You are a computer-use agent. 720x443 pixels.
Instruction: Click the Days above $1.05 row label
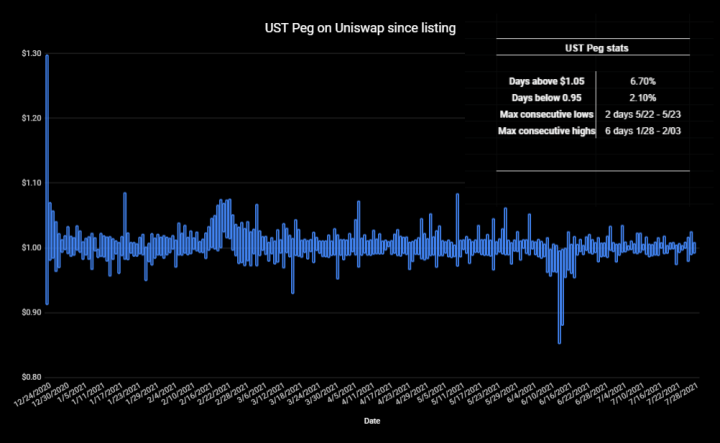546,81
